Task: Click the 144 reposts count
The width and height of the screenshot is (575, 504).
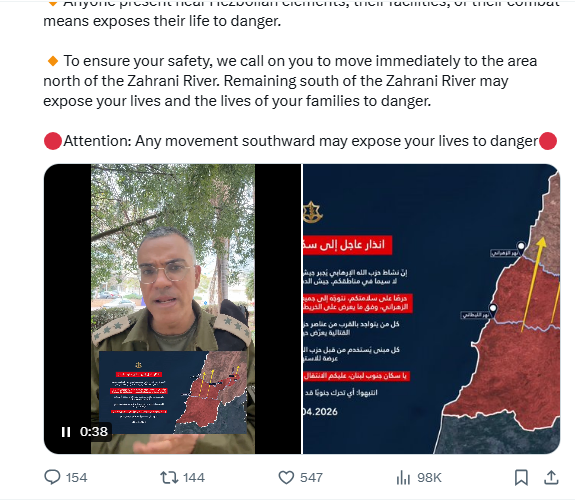Action: coord(194,478)
